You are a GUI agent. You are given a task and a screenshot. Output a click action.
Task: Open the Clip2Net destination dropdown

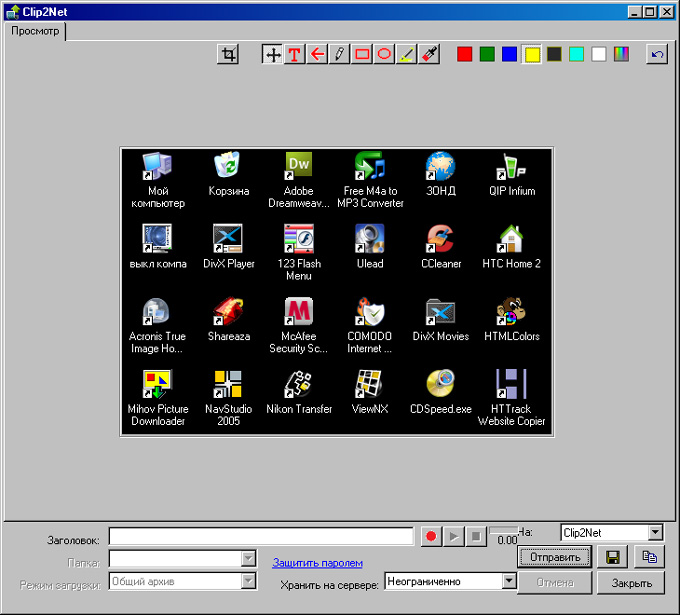pos(655,532)
